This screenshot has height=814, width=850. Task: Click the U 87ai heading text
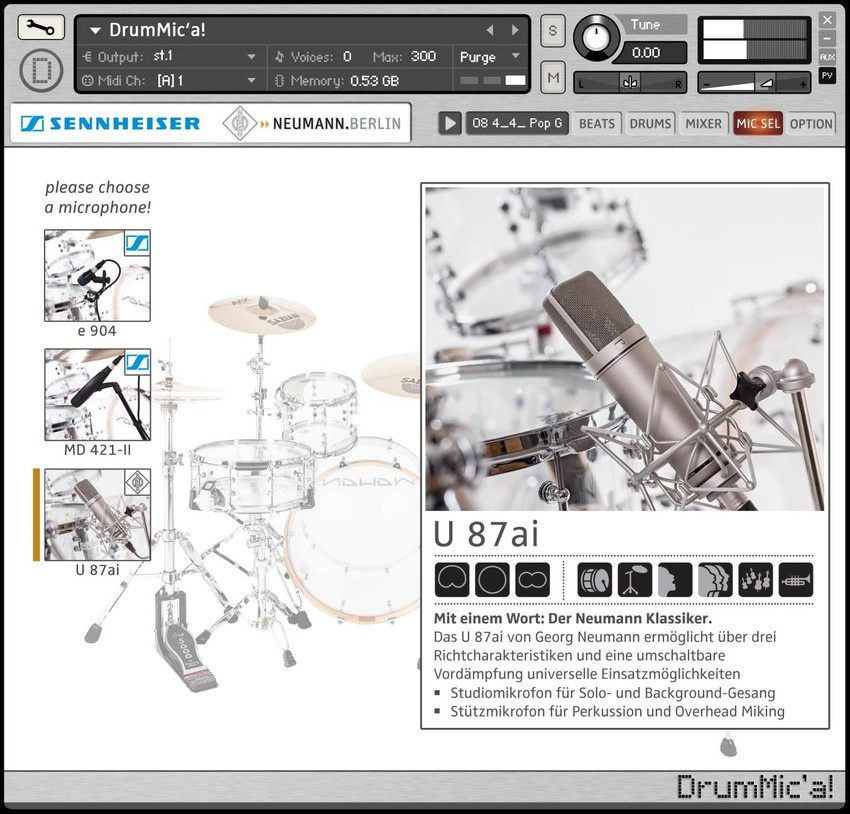pyautogui.click(x=486, y=534)
